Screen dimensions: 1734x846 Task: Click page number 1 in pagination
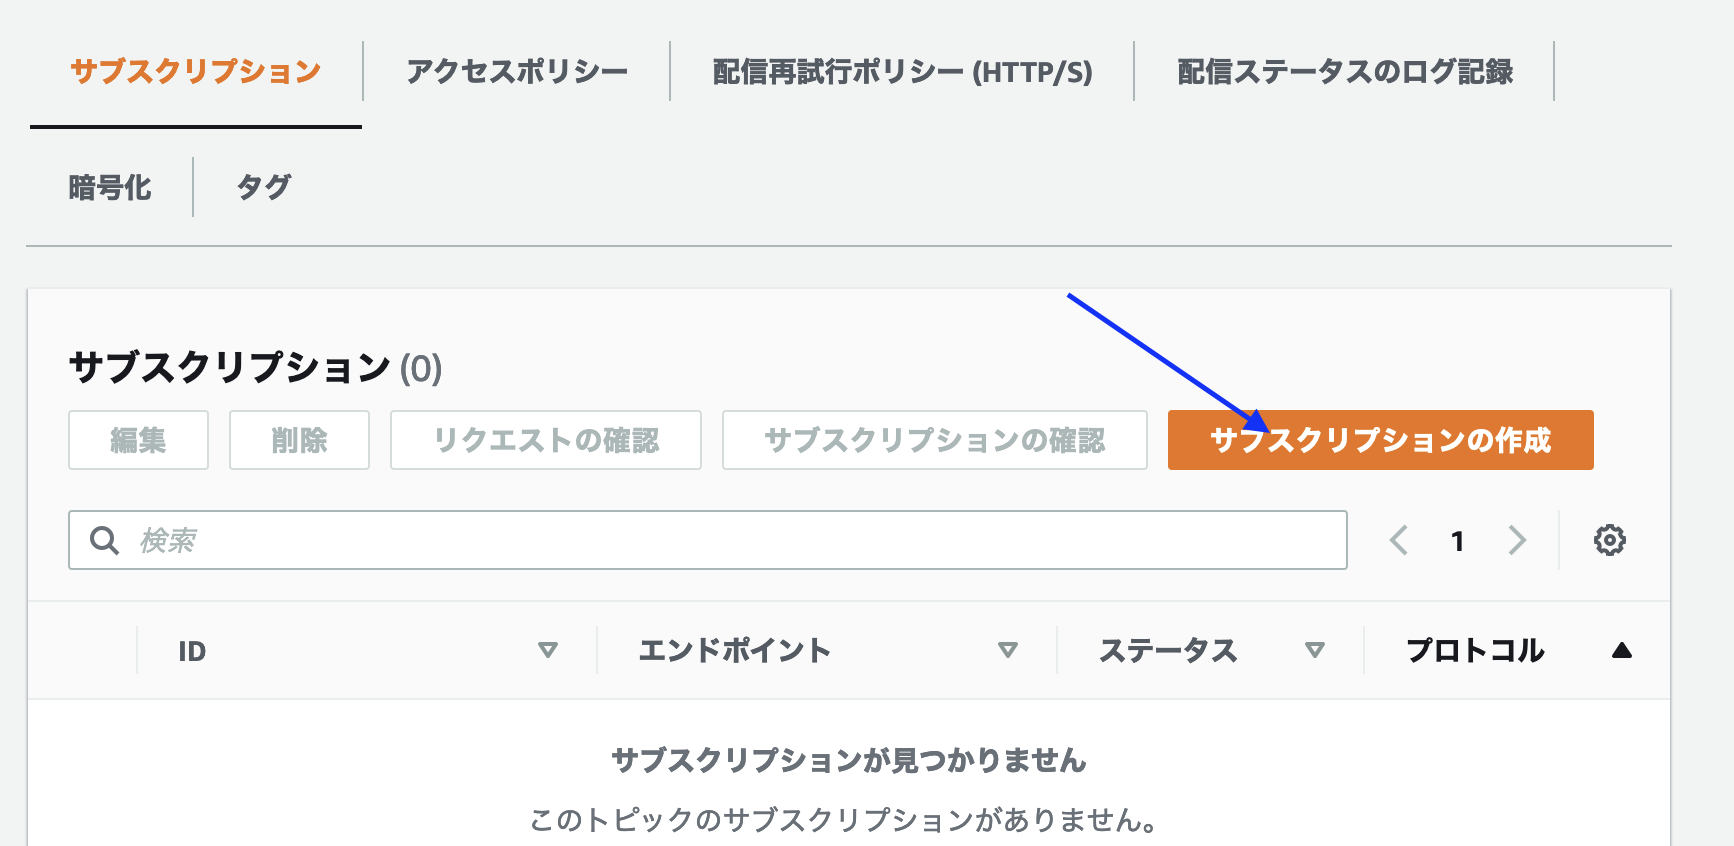coord(1458,541)
